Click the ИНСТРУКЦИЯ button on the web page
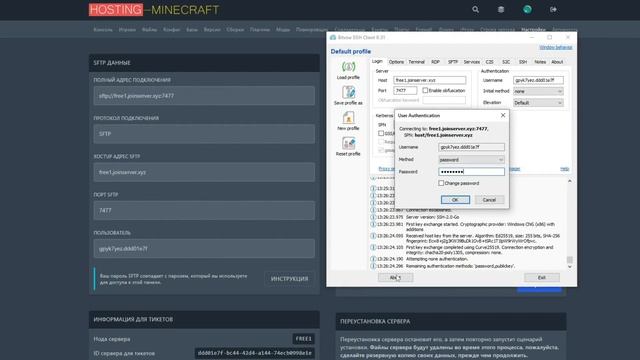This screenshot has width=640, height=360. [289, 279]
